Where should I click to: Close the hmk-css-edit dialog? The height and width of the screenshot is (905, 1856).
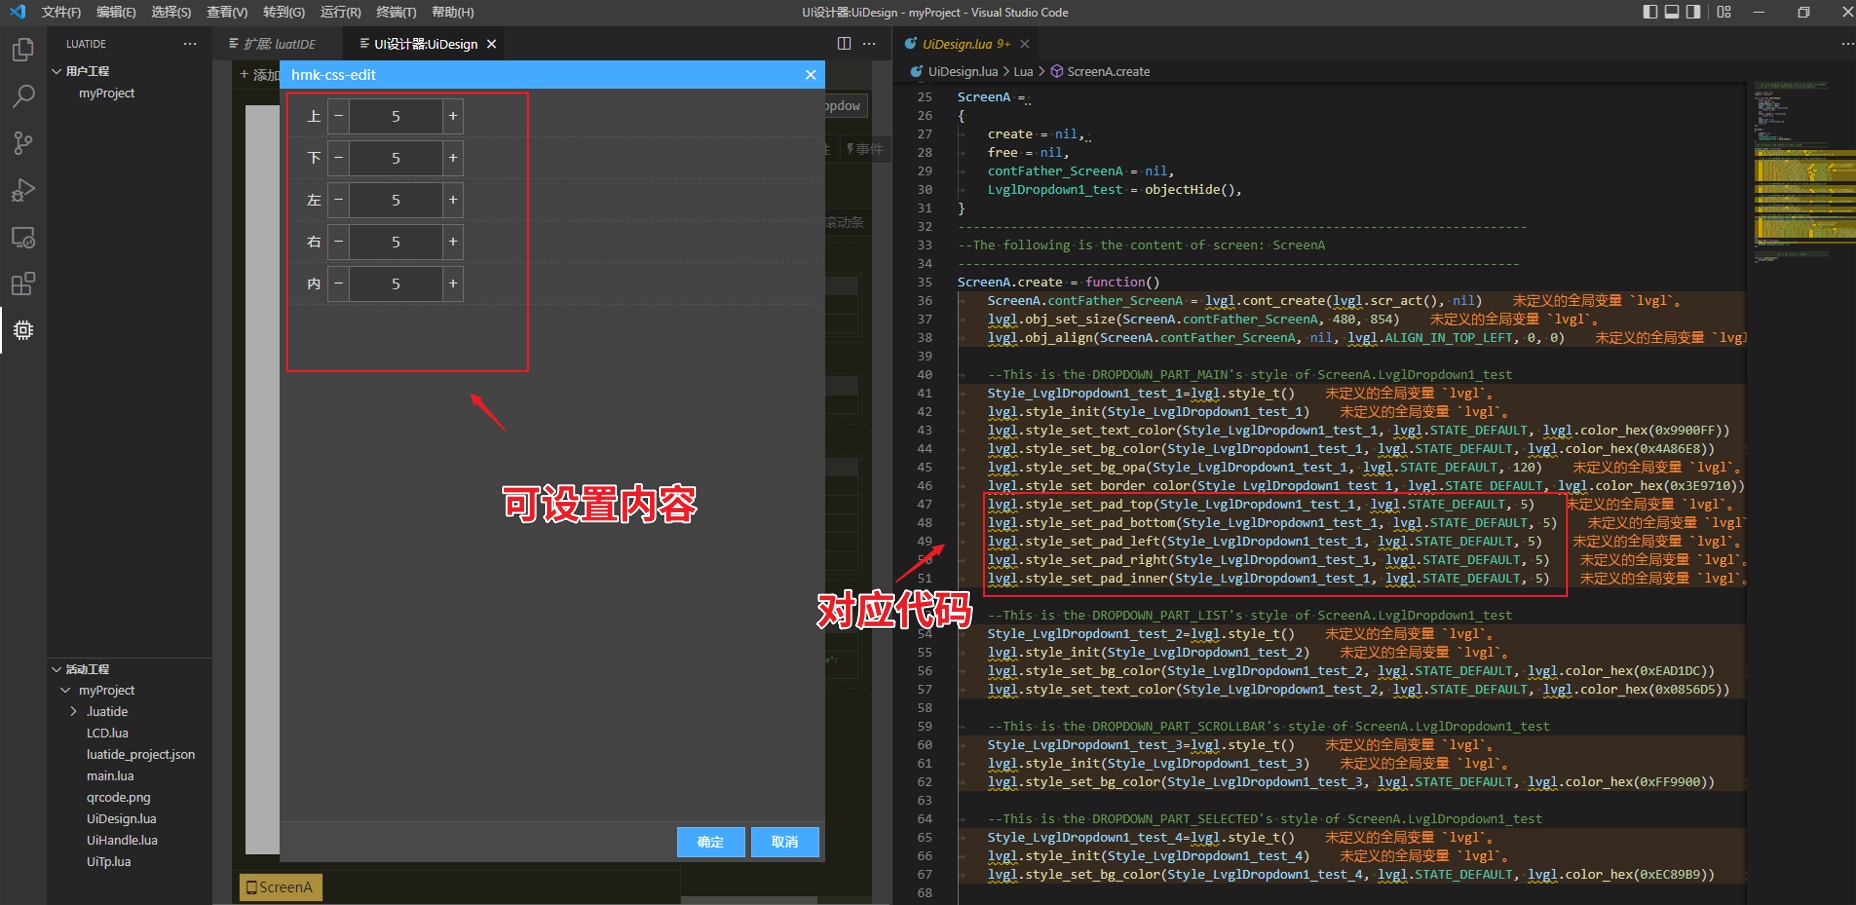coord(810,75)
